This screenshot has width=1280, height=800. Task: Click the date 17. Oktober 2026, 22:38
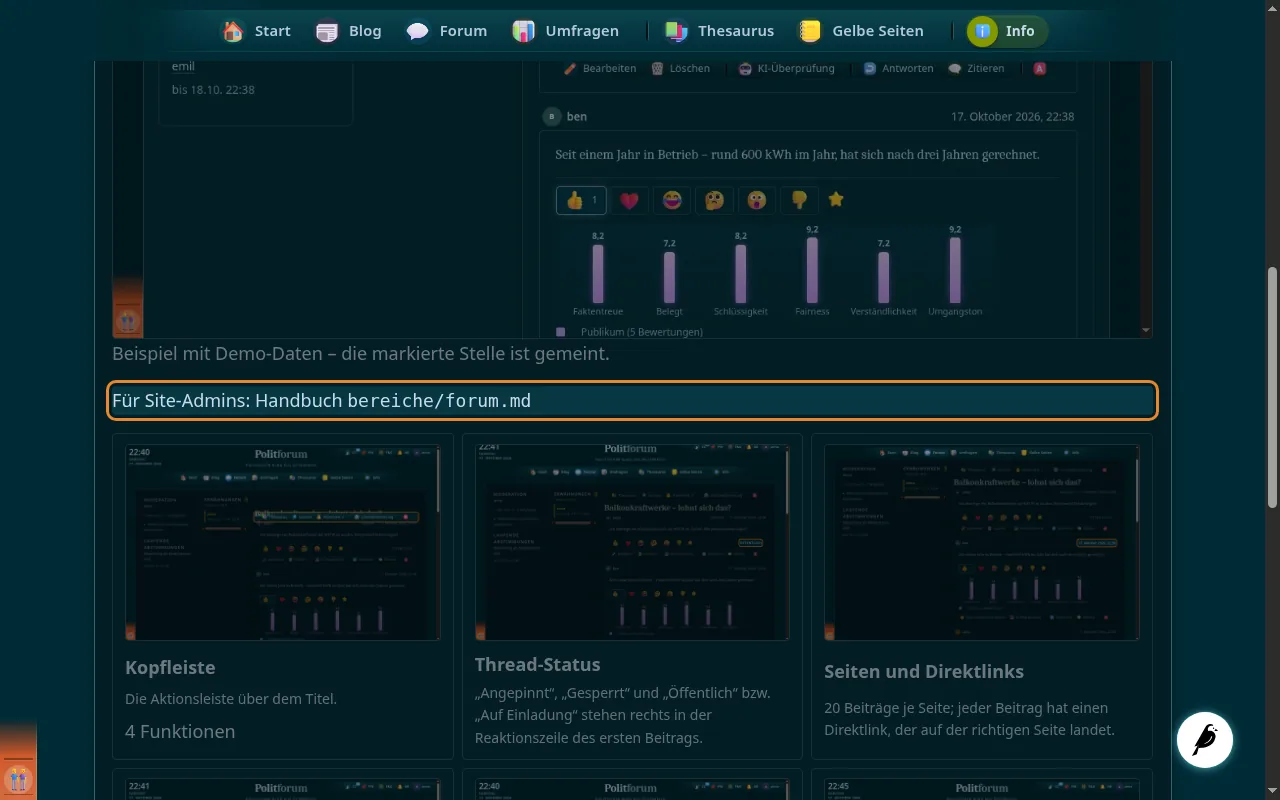1013,116
